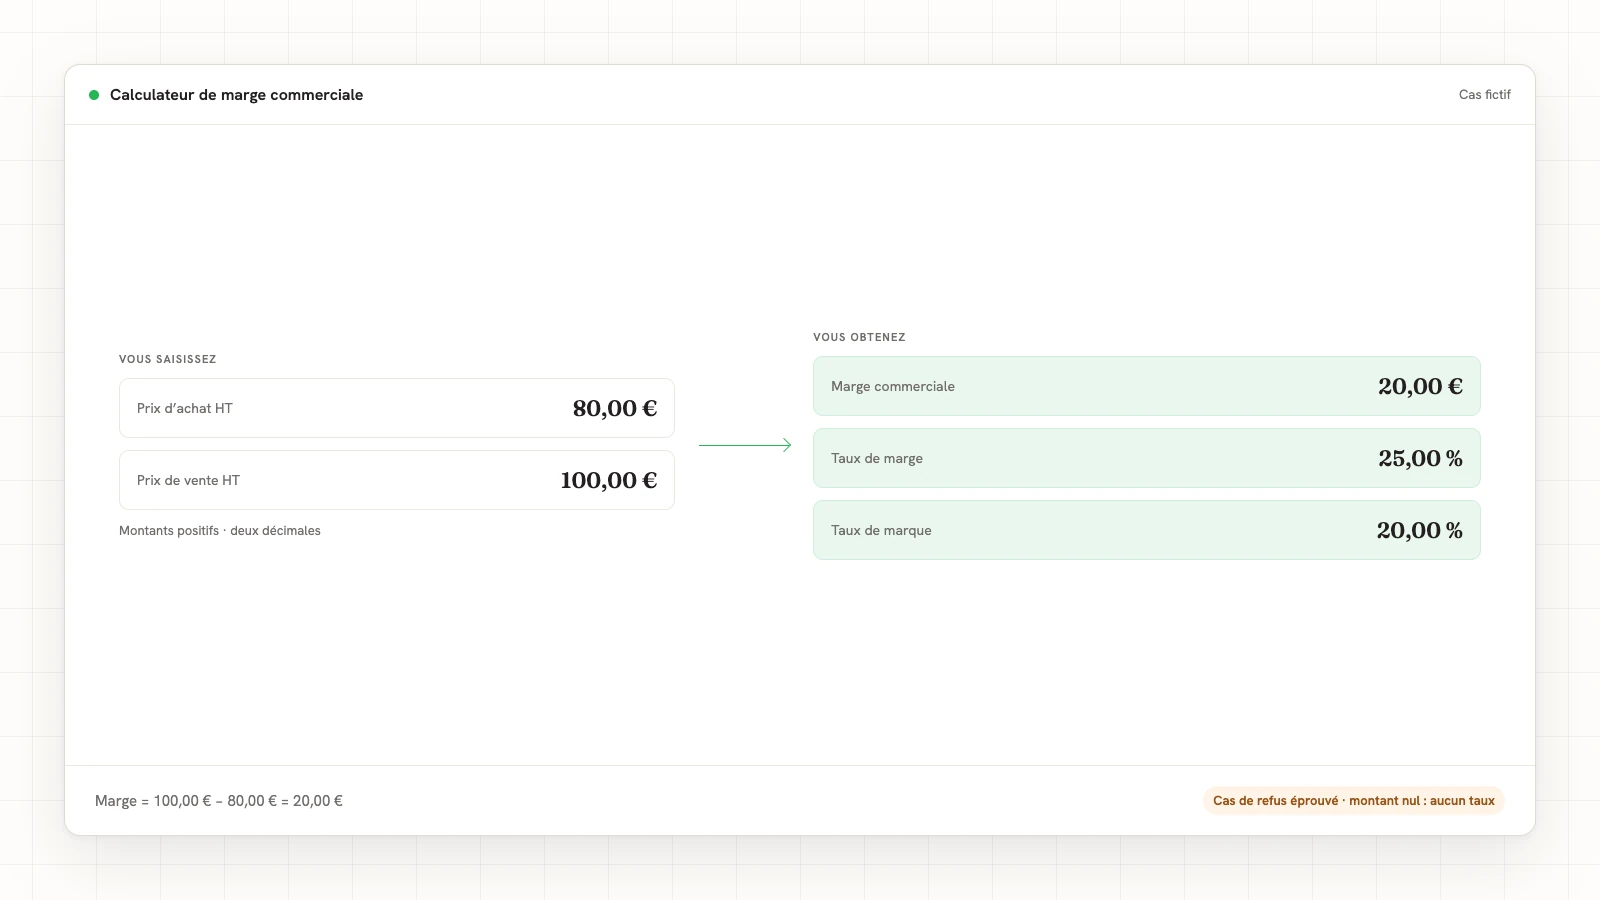Click the 20,00 % taux de marque value

click(1420, 530)
